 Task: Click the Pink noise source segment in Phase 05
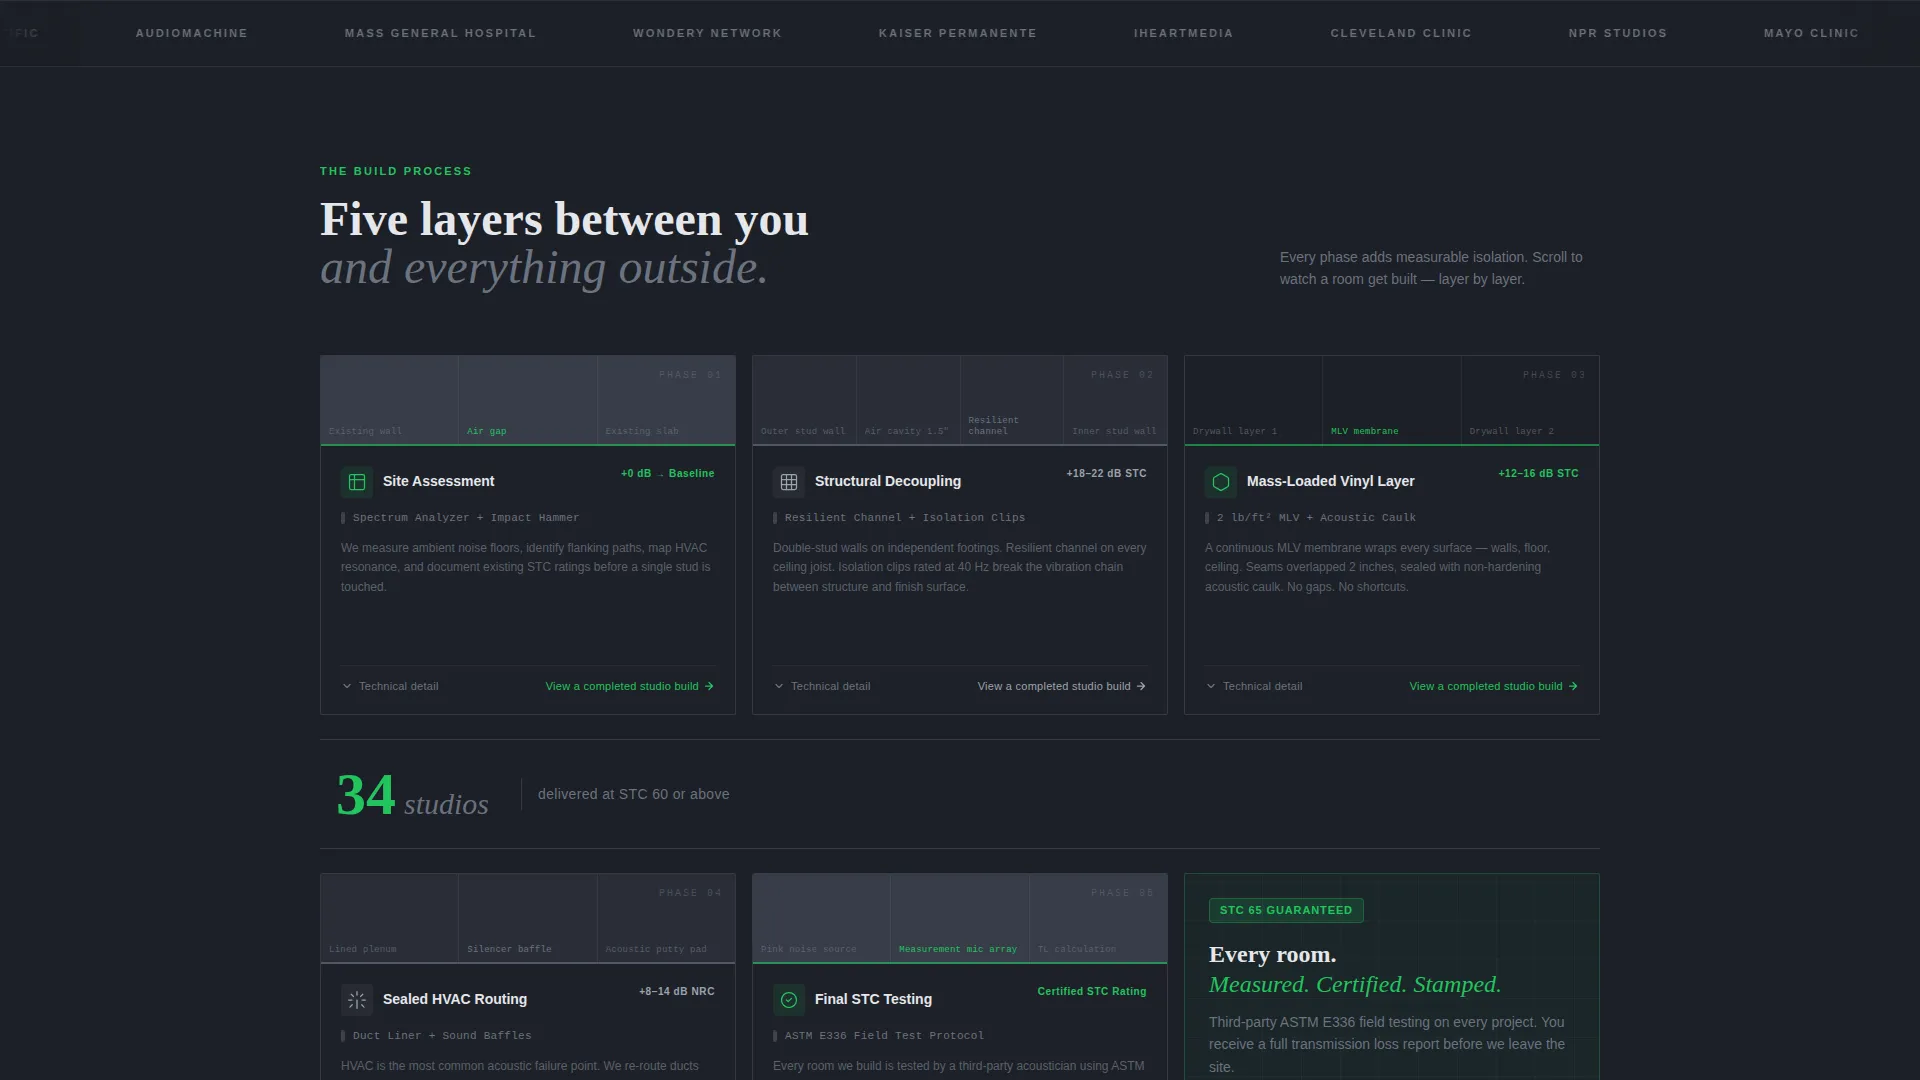click(821, 918)
